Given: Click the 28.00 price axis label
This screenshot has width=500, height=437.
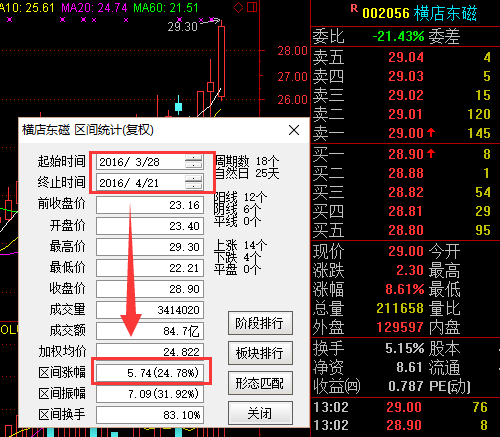Looking at the screenshot, I should 292,51.
